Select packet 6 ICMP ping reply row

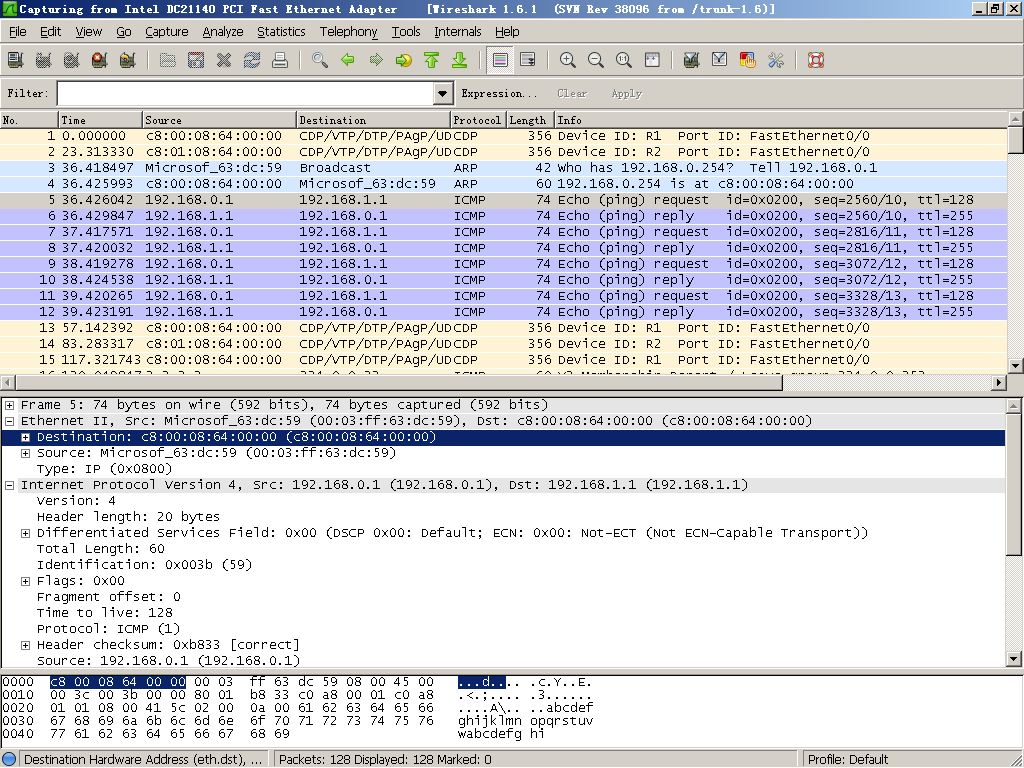pos(503,216)
